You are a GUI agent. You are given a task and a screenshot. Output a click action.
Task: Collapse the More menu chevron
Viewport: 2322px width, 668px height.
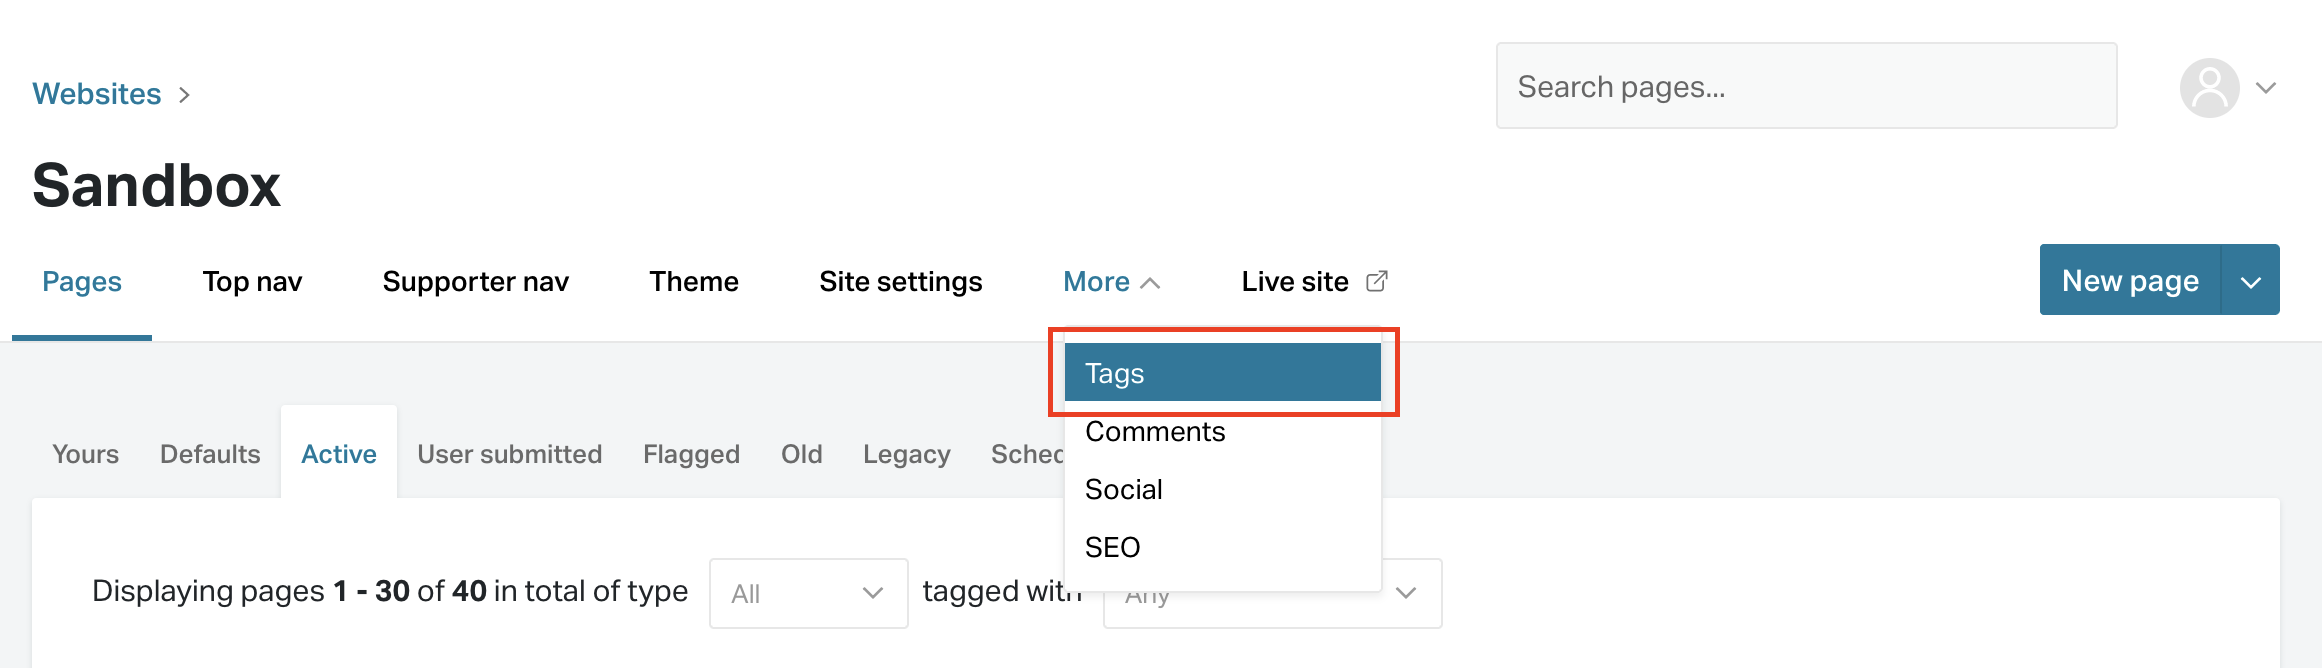pyautogui.click(x=1151, y=281)
